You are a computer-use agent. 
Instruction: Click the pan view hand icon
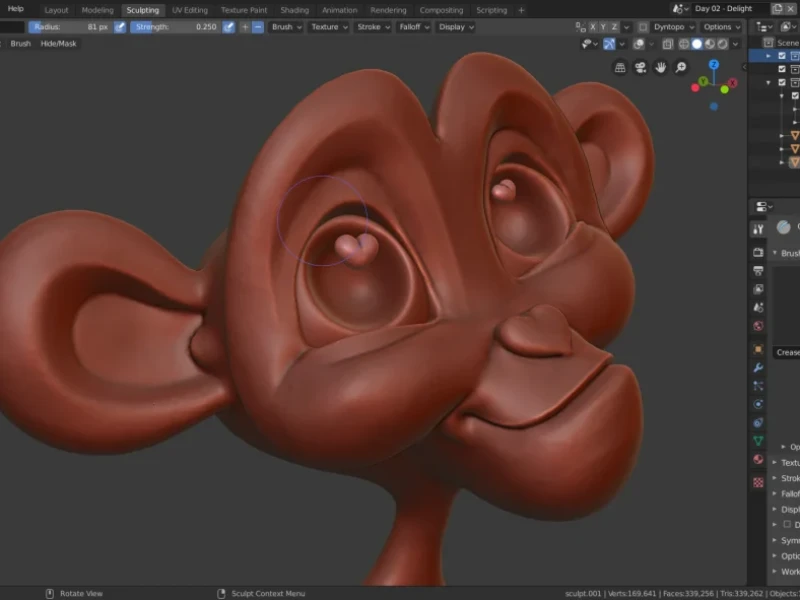point(661,67)
